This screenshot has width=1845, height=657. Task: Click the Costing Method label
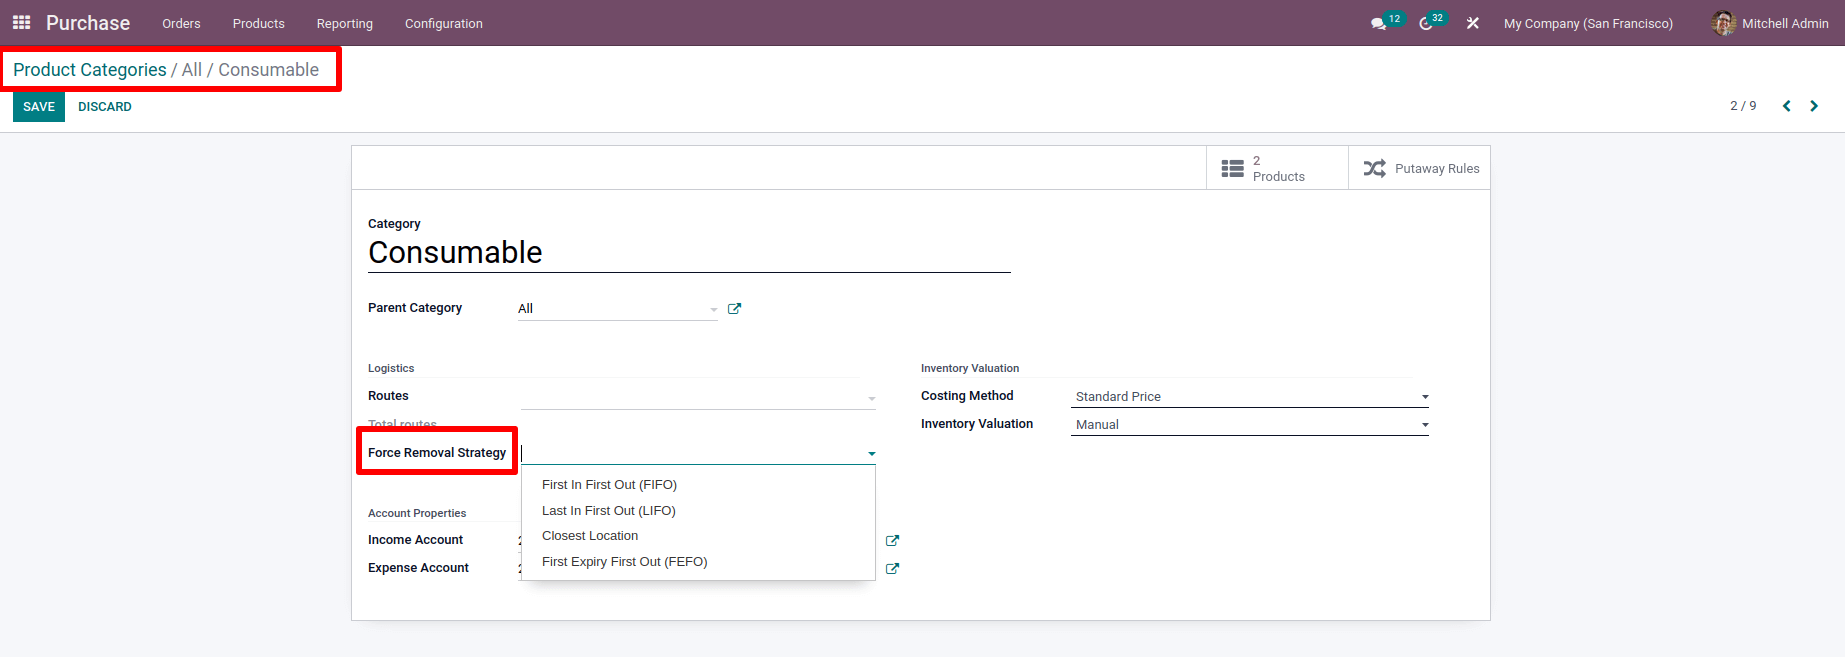[x=967, y=396]
